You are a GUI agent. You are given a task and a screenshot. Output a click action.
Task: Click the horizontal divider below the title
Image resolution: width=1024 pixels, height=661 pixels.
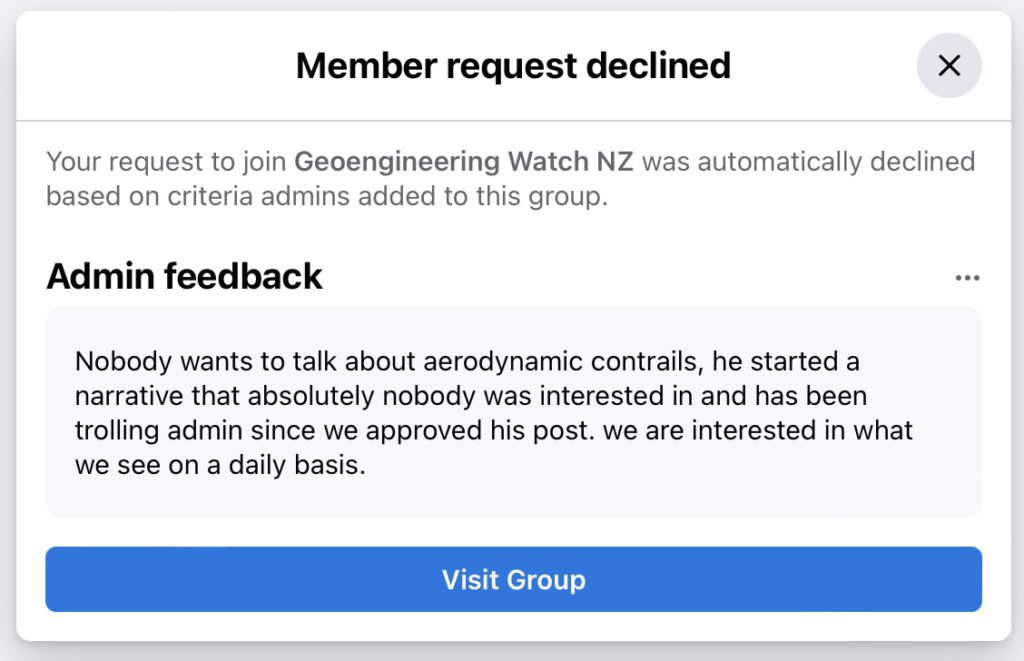(513, 121)
